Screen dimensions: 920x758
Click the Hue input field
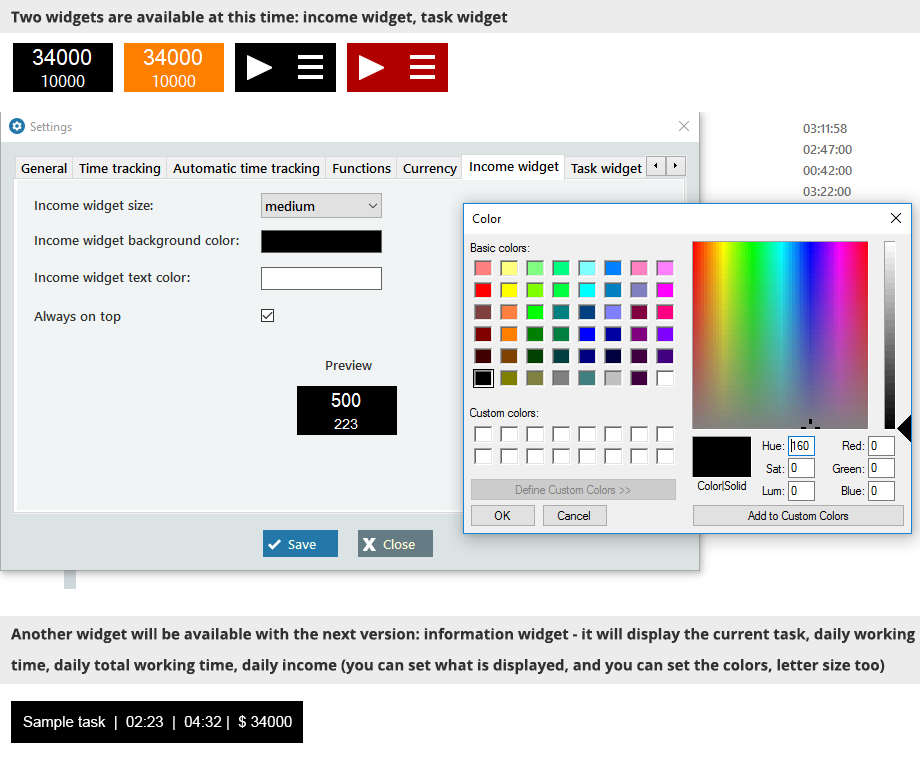(801, 446)
